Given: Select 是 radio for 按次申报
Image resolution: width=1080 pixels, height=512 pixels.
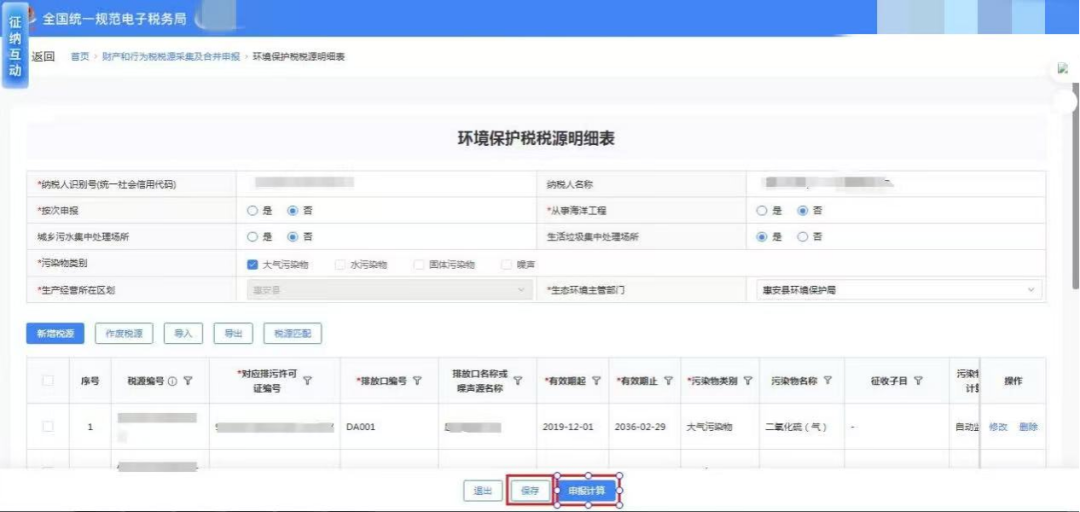Looking at the screenshot, I should tap(253, 211).
